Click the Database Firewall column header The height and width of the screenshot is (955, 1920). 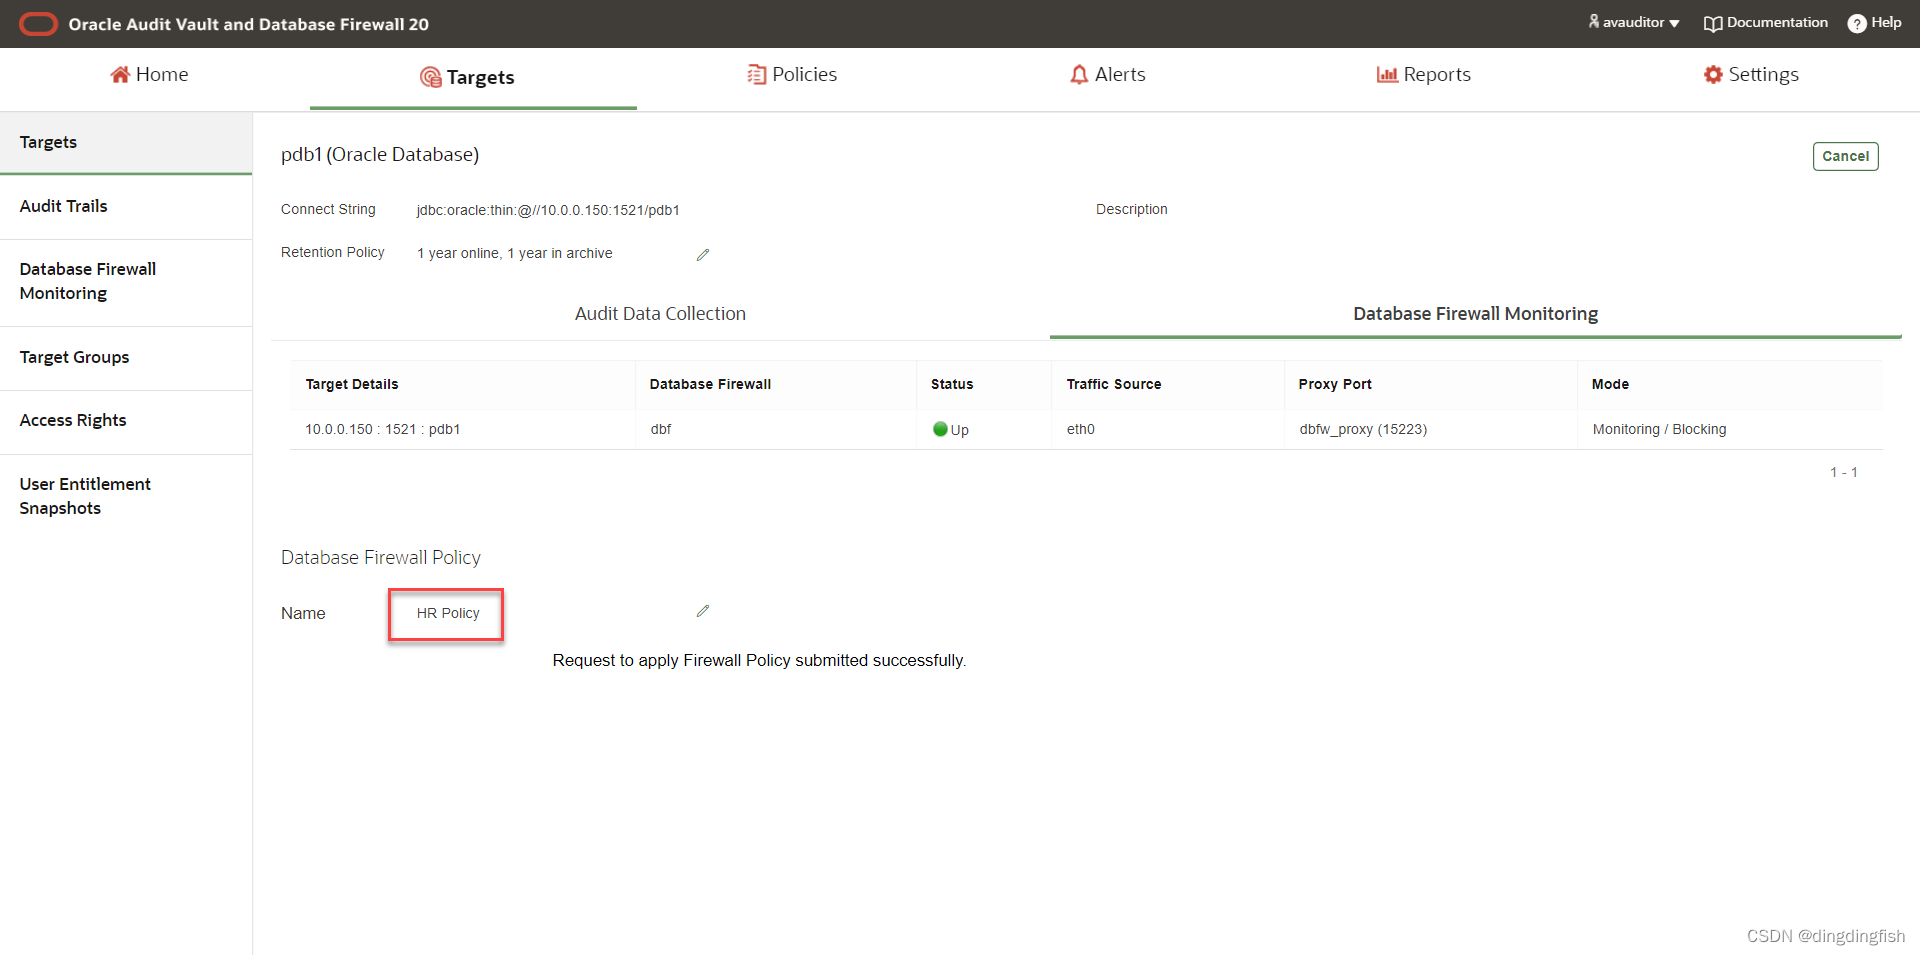click(710, 384)
